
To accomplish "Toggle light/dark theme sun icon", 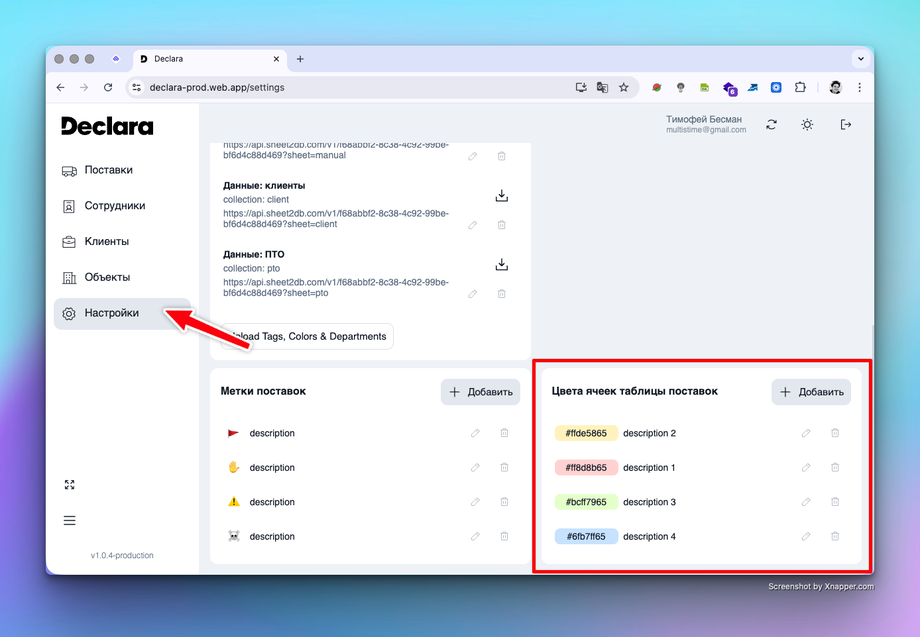I will click(x=807, y=124).
